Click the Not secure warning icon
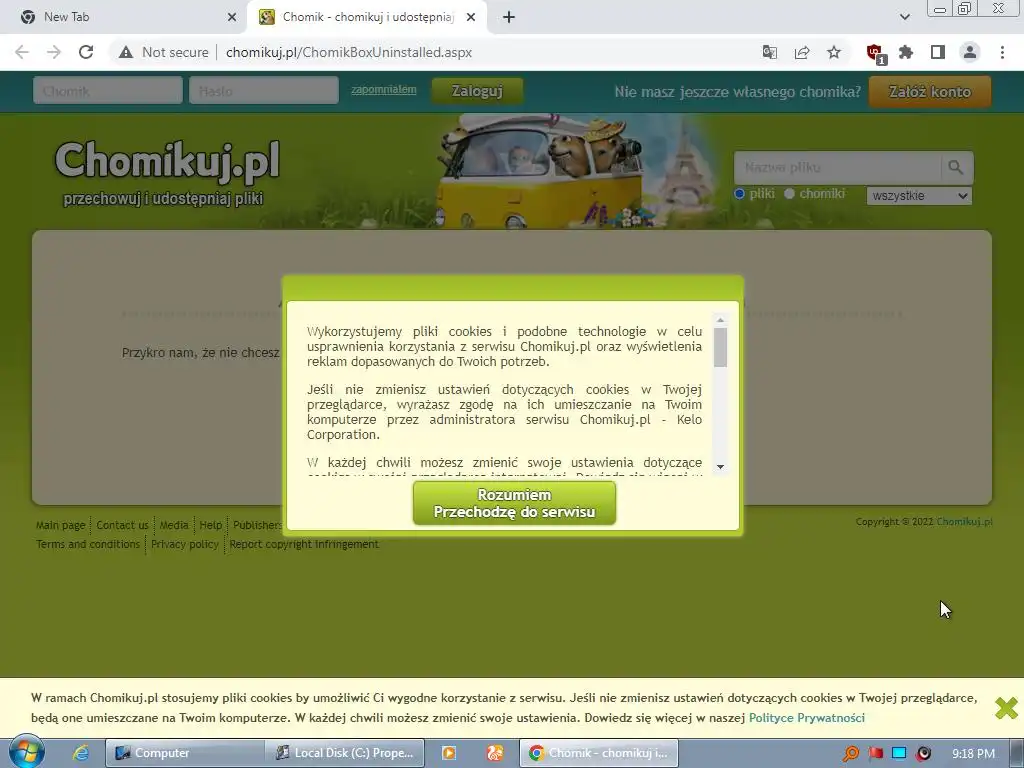 (125, 52)
